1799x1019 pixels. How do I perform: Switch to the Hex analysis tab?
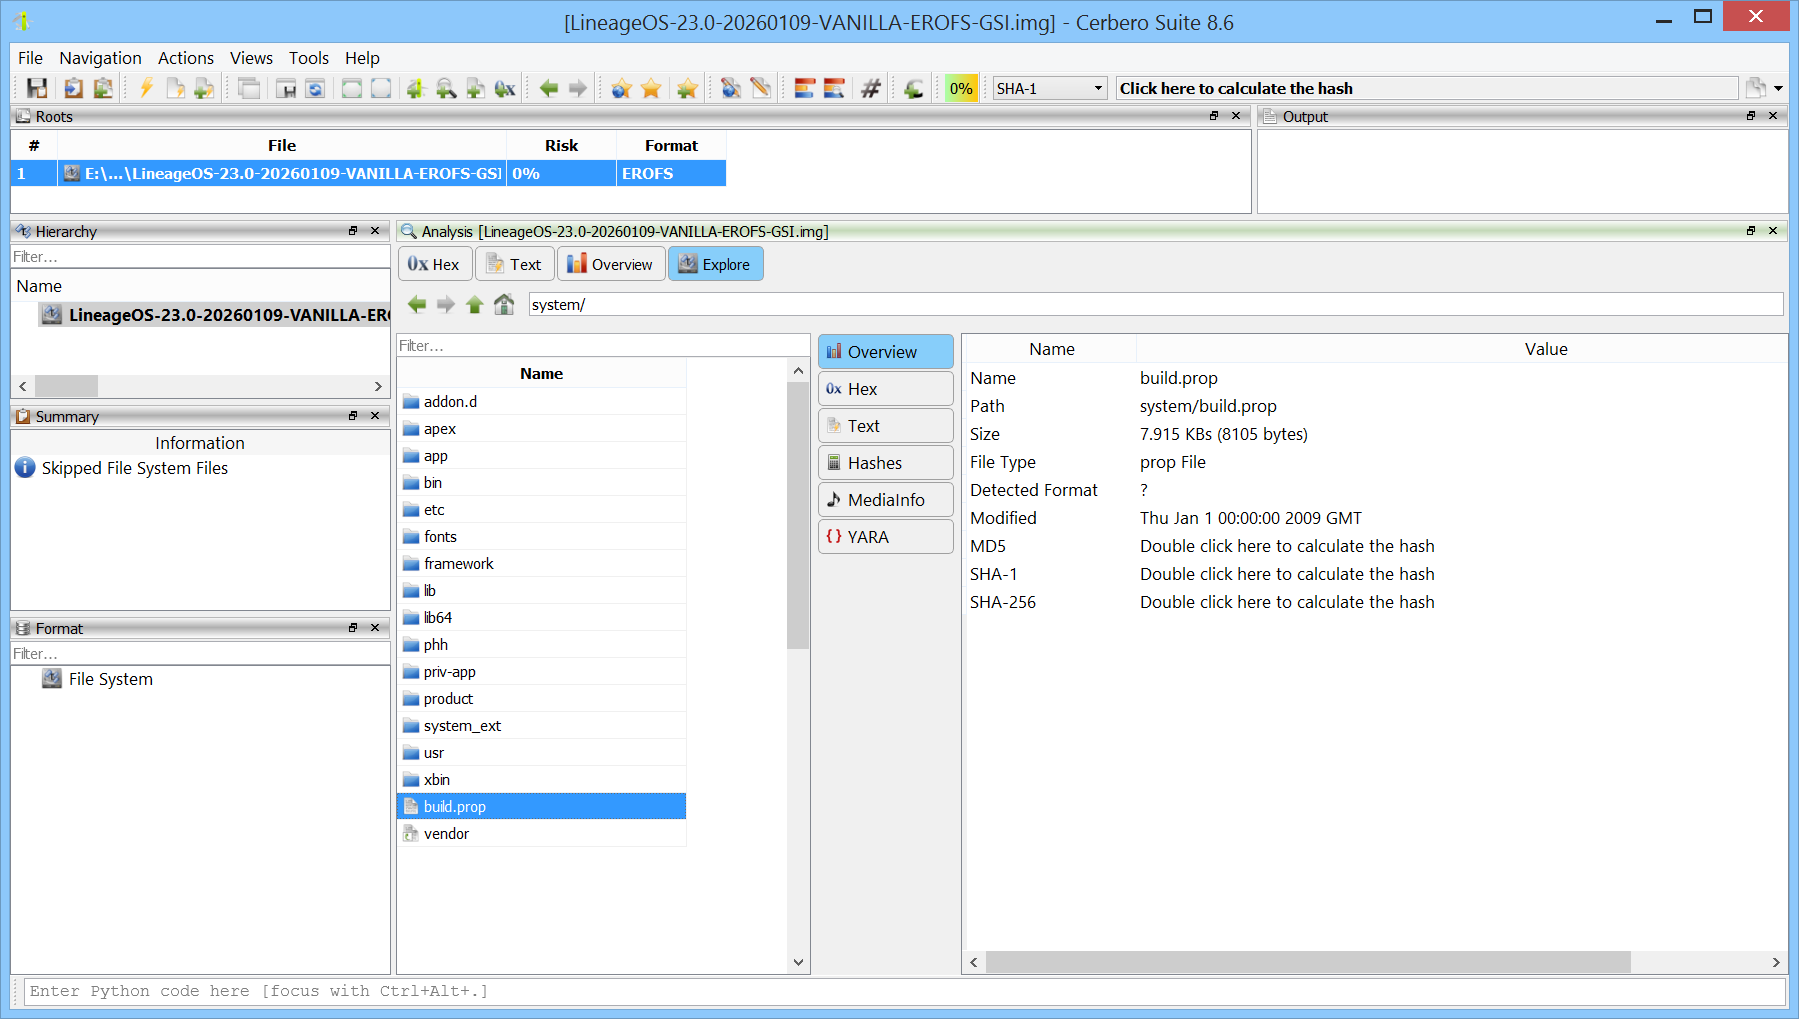point(434,265)
